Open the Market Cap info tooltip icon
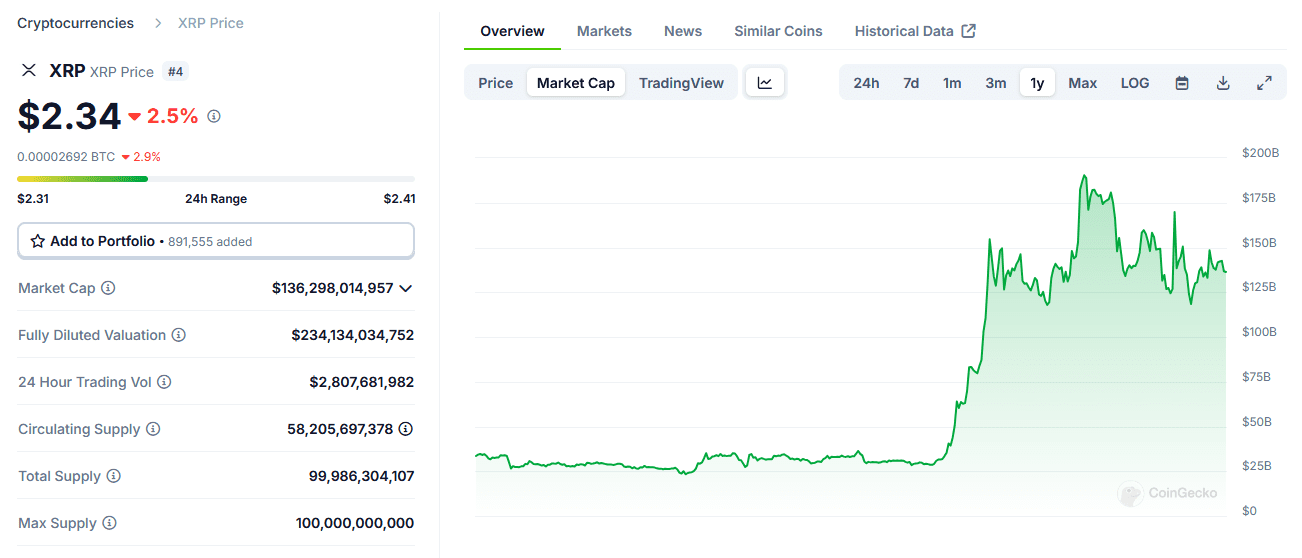Viewport: 1302px width, 558px height. (108, 288)
